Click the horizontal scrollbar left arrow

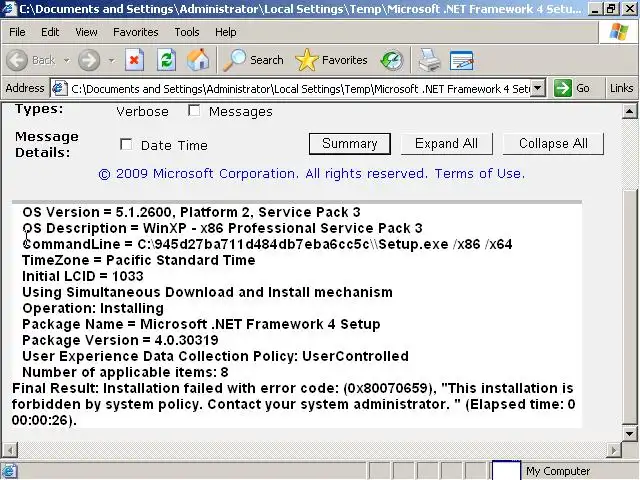point(10,450)
